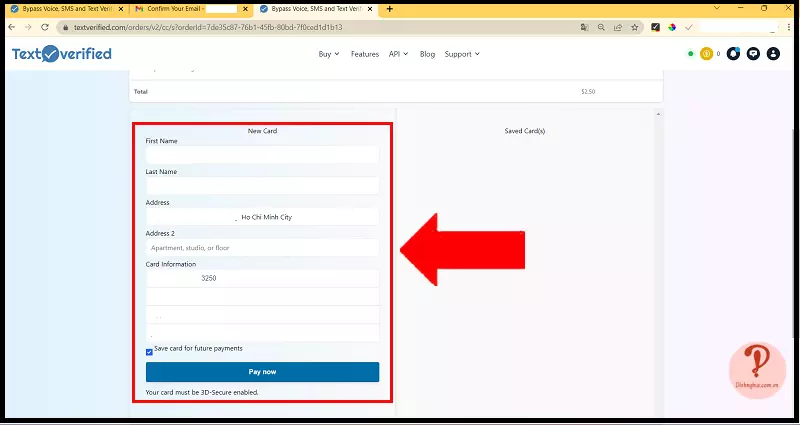
Task: Select the active Bypass Voice tab
Action: (316, 9)
